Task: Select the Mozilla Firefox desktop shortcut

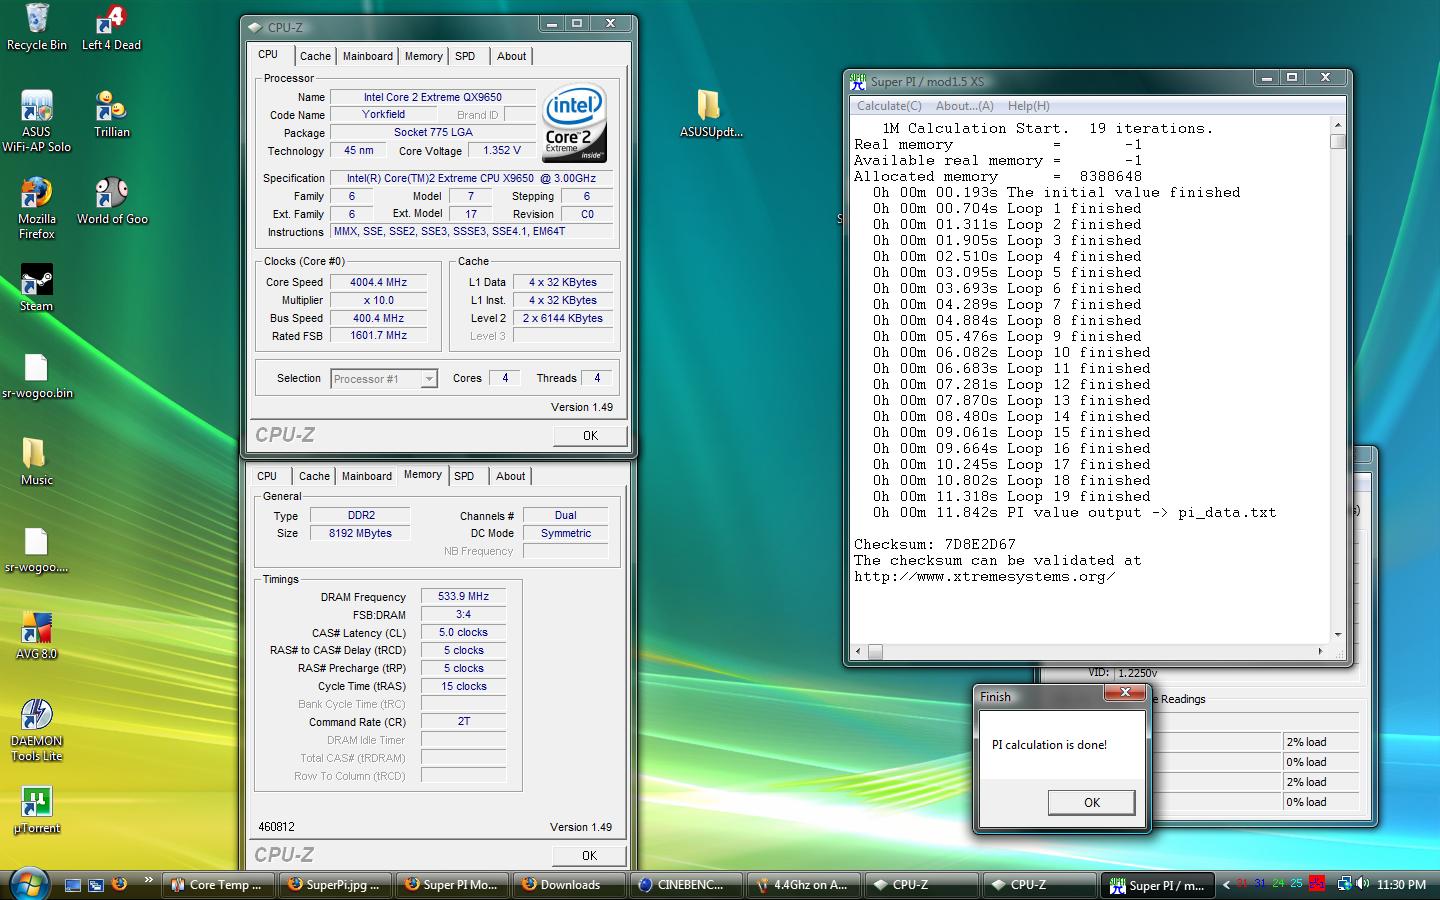Action: [36, 208]
